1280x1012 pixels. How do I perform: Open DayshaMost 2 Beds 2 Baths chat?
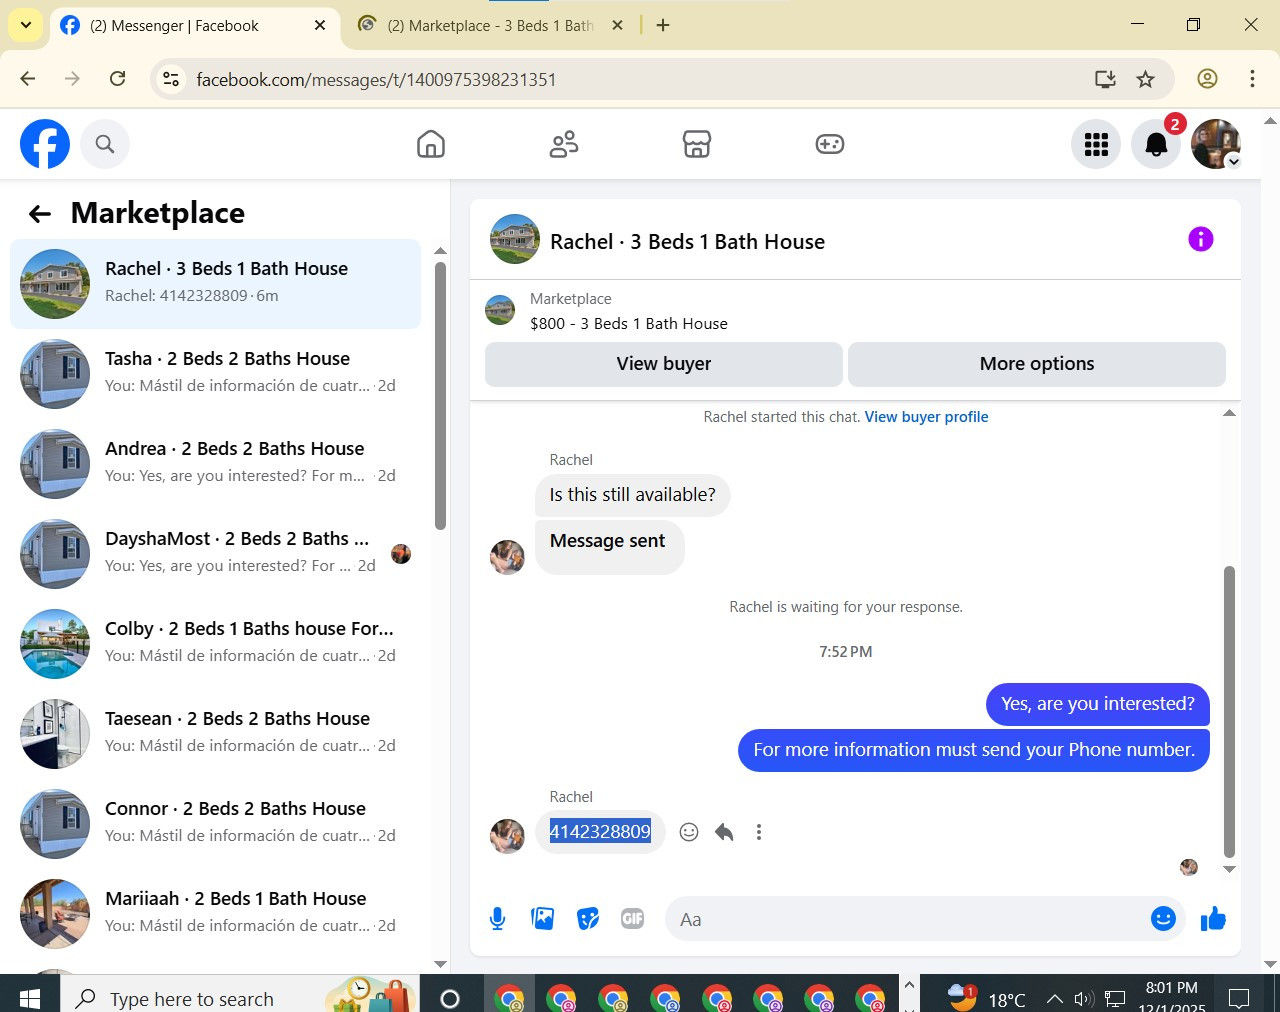click(215, 554)
